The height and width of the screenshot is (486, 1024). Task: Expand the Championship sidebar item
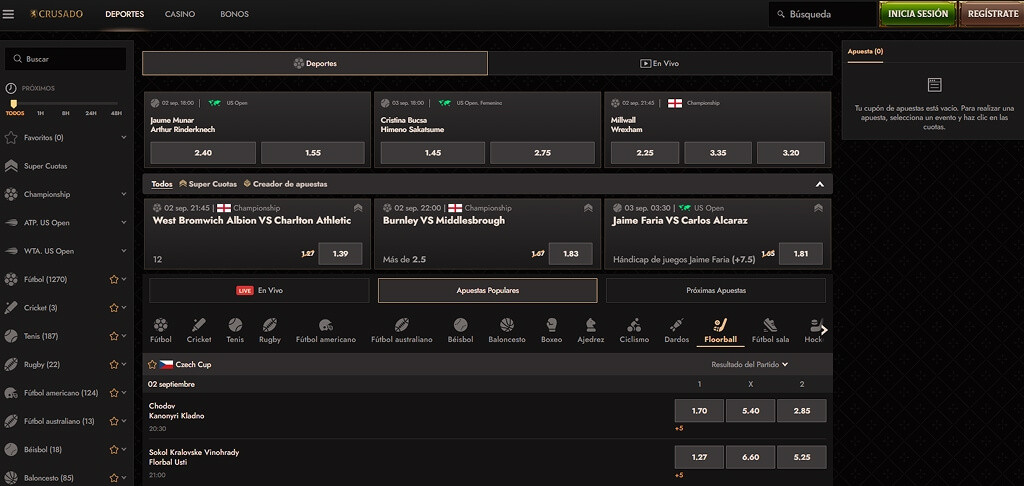click(x=123, y=194)
